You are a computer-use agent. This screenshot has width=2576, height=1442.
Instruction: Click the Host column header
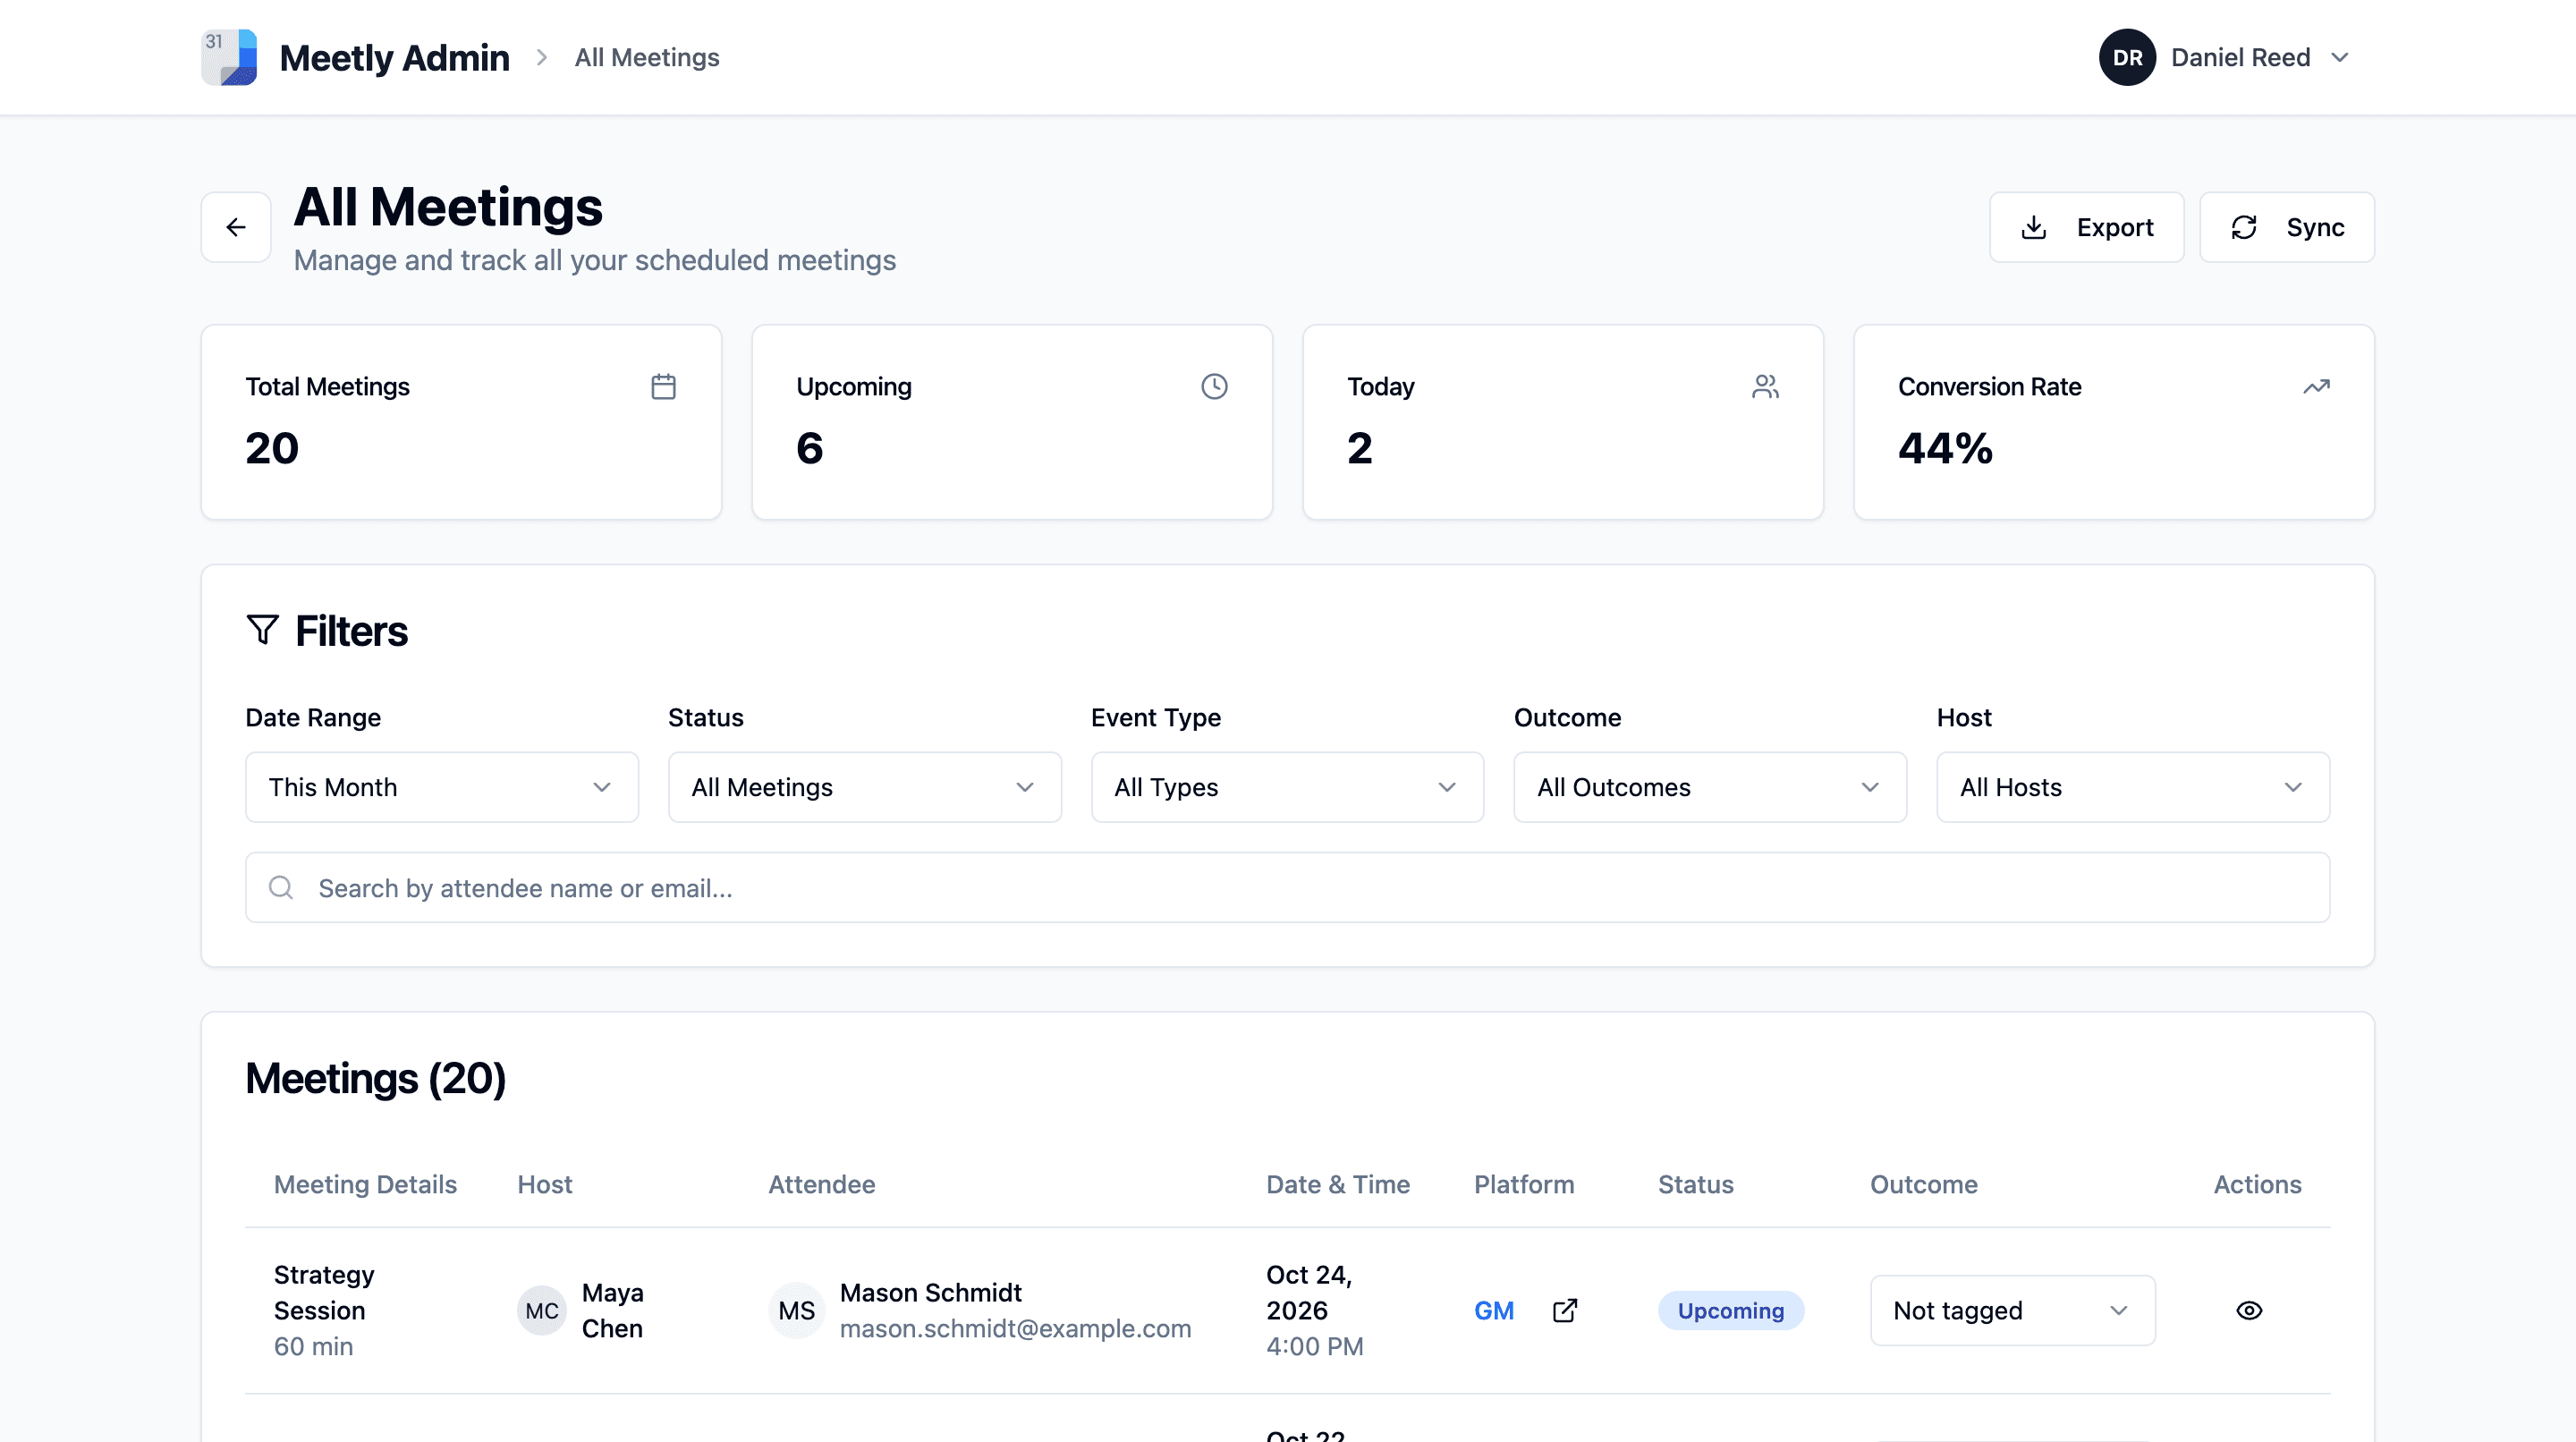(545, 1184)
